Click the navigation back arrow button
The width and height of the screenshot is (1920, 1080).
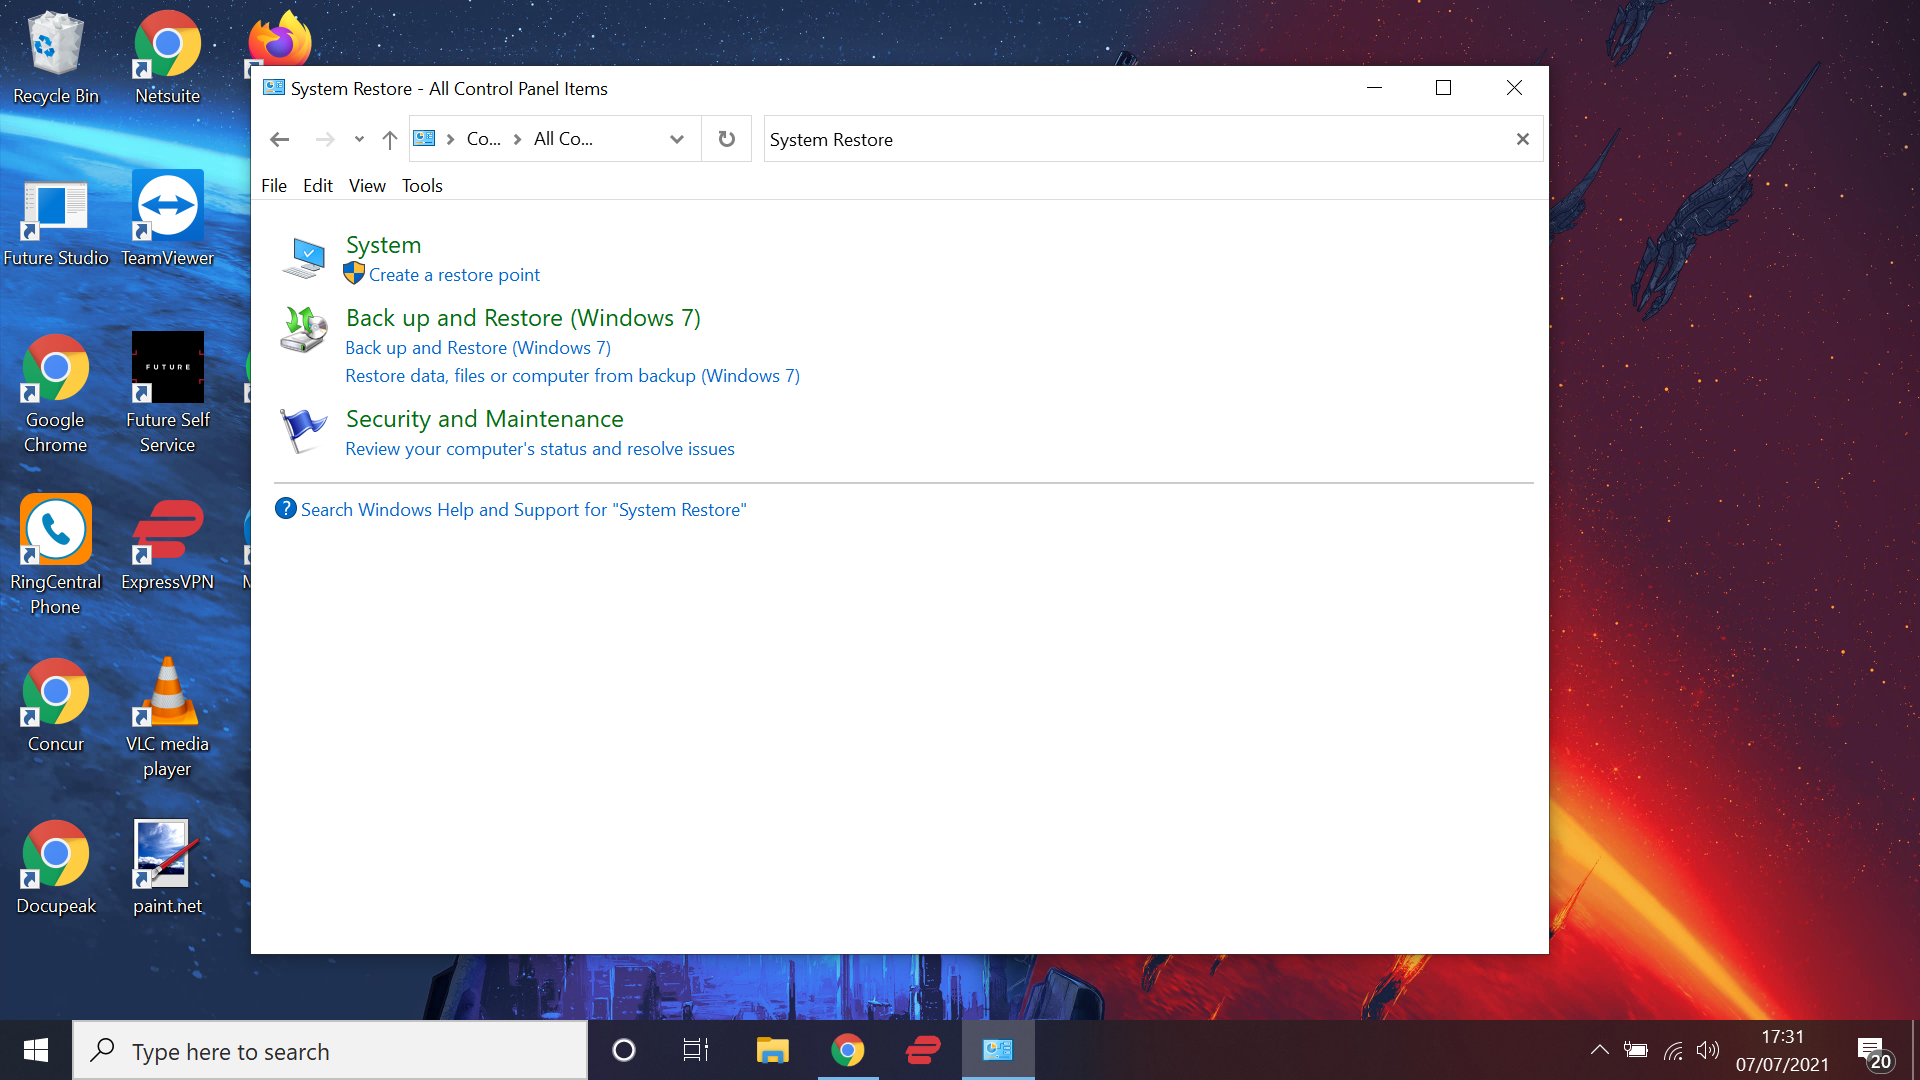pos(278,138)
